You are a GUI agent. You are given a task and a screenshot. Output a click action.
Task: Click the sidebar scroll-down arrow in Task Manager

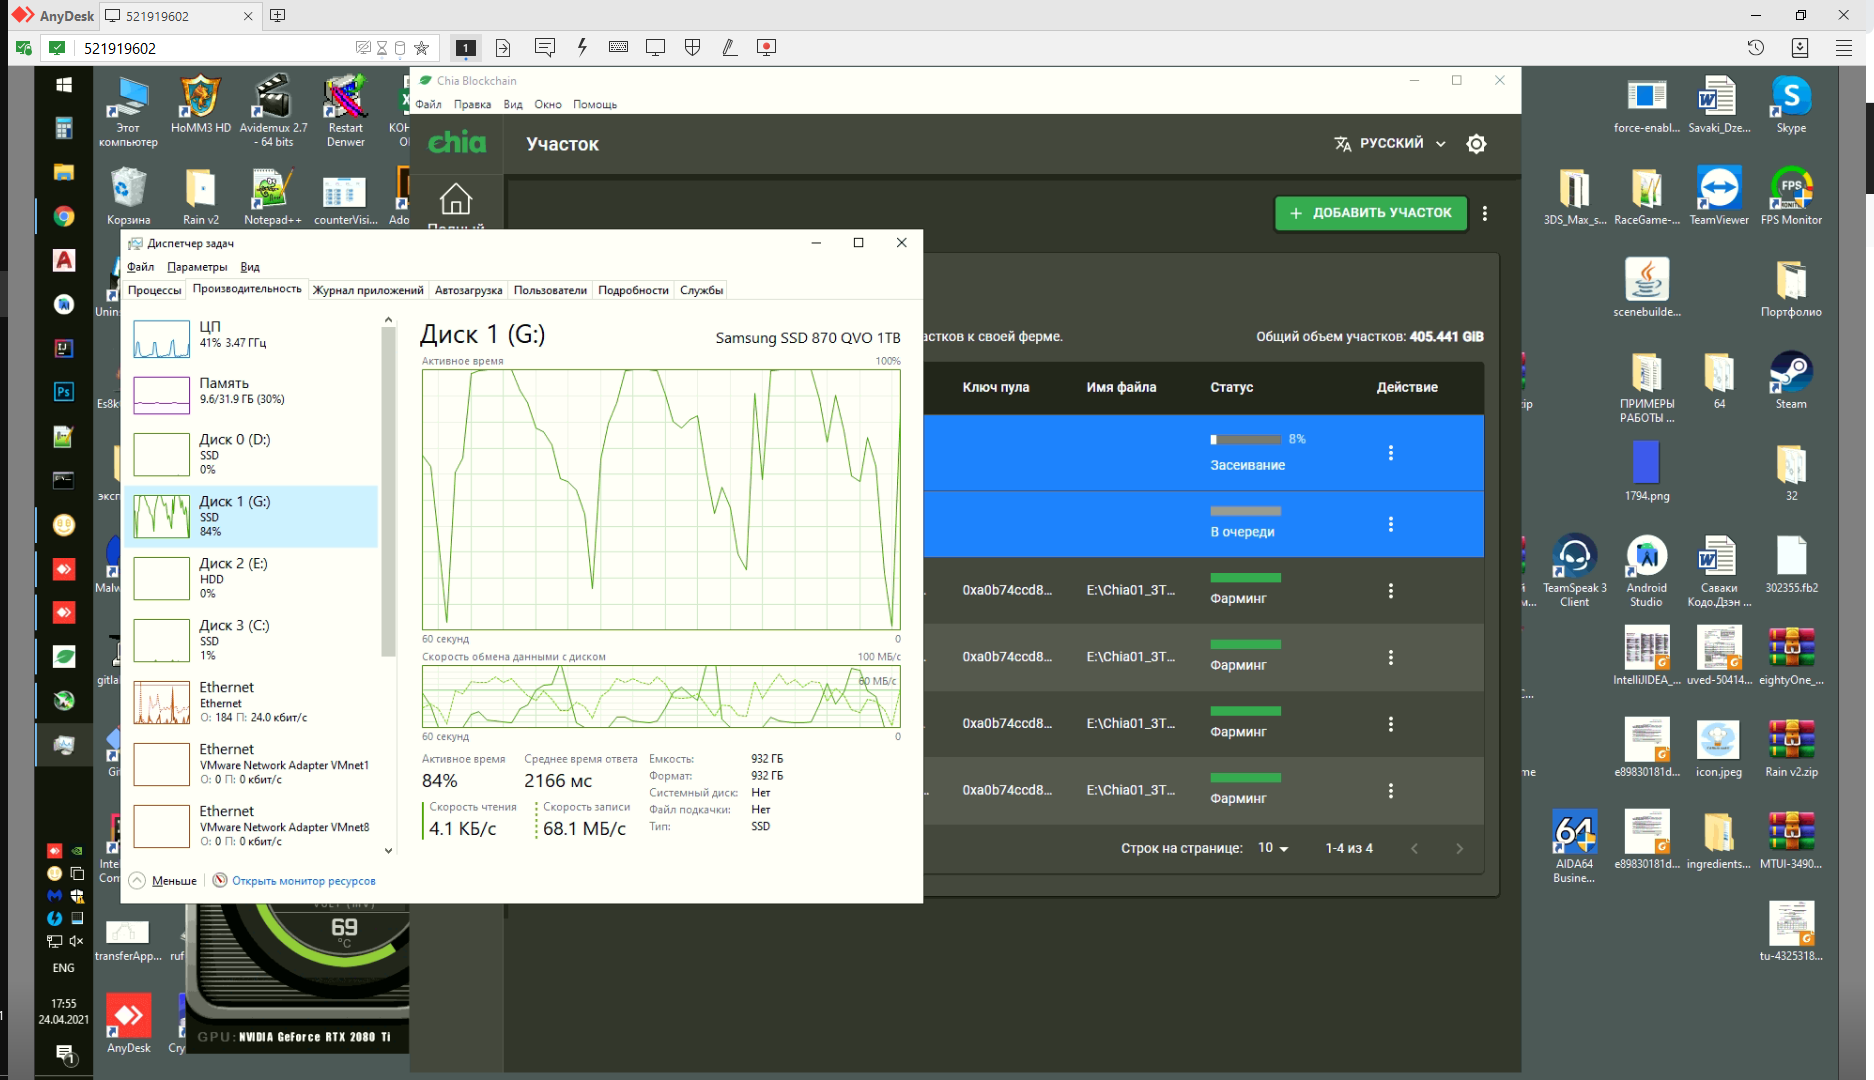[389, 851]
